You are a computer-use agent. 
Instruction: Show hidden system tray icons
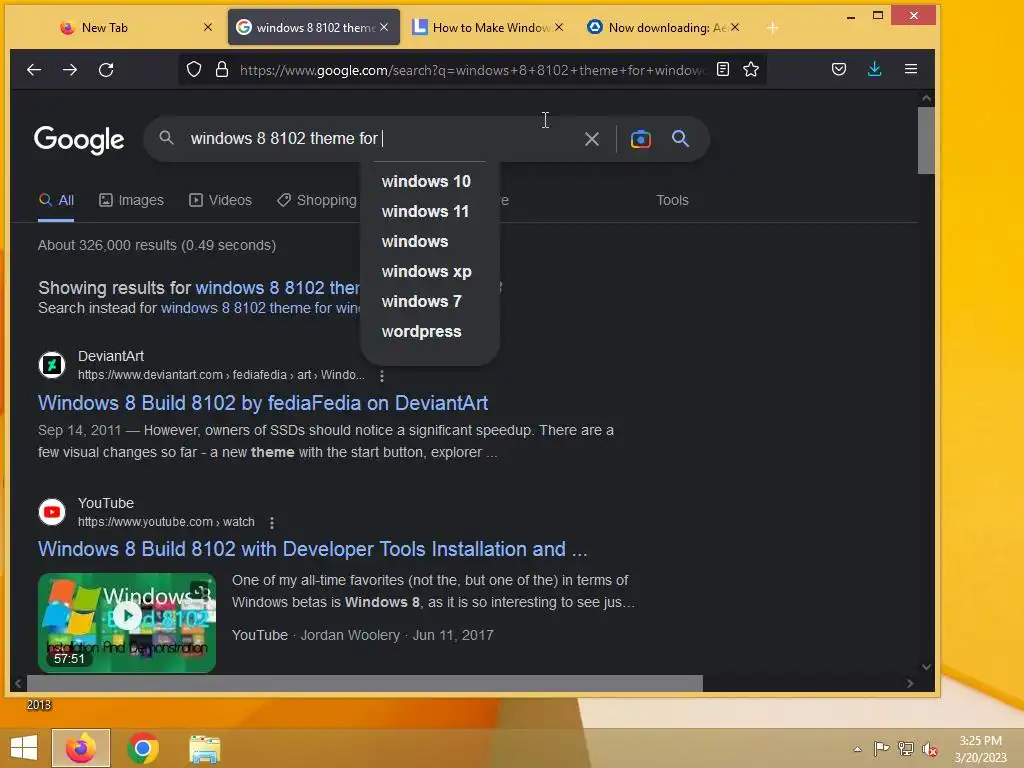point(857,749)
